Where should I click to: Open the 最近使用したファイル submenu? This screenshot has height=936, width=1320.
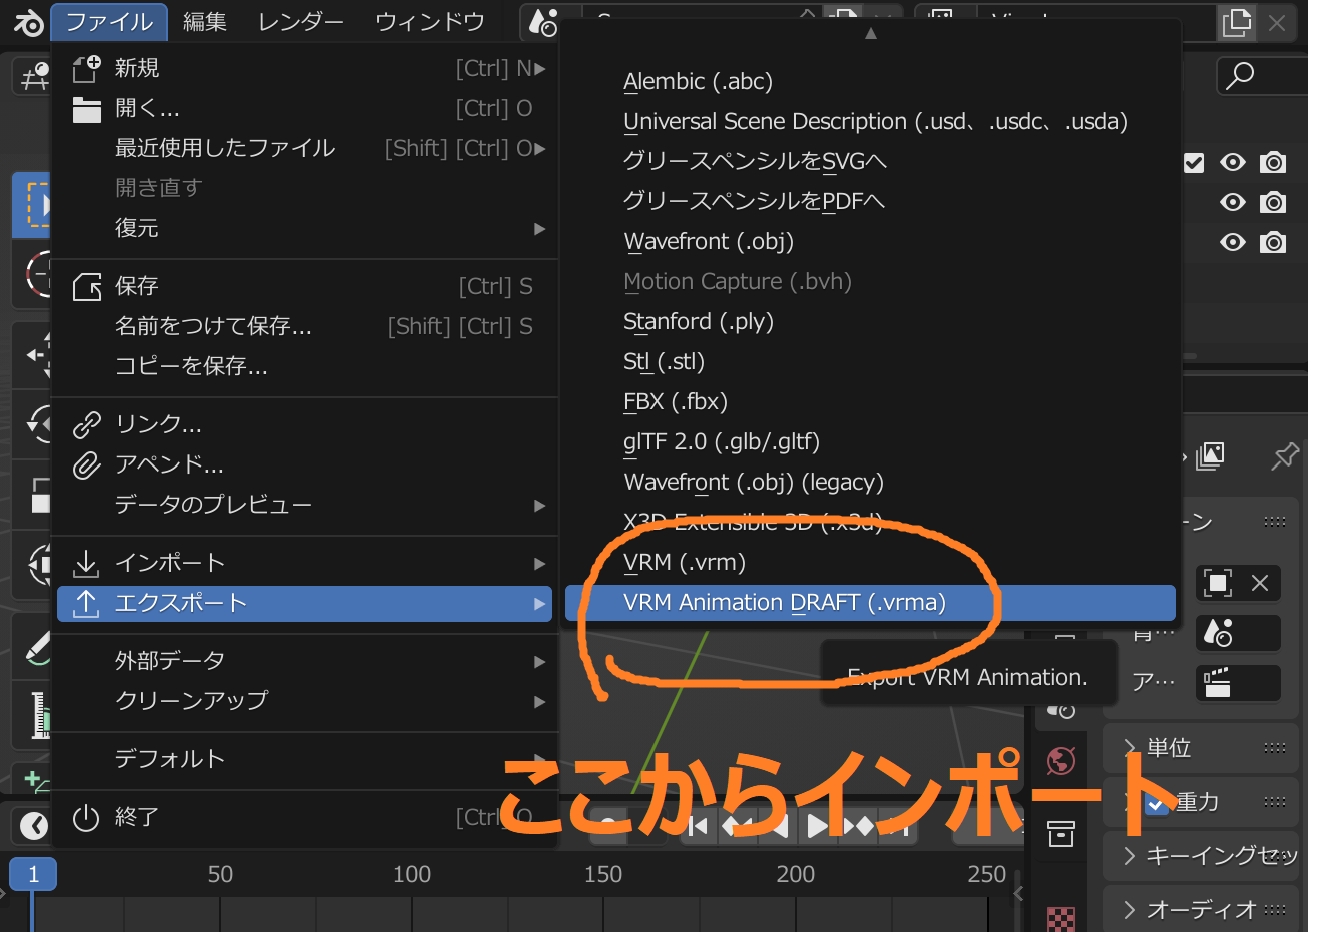click(305, 148)
